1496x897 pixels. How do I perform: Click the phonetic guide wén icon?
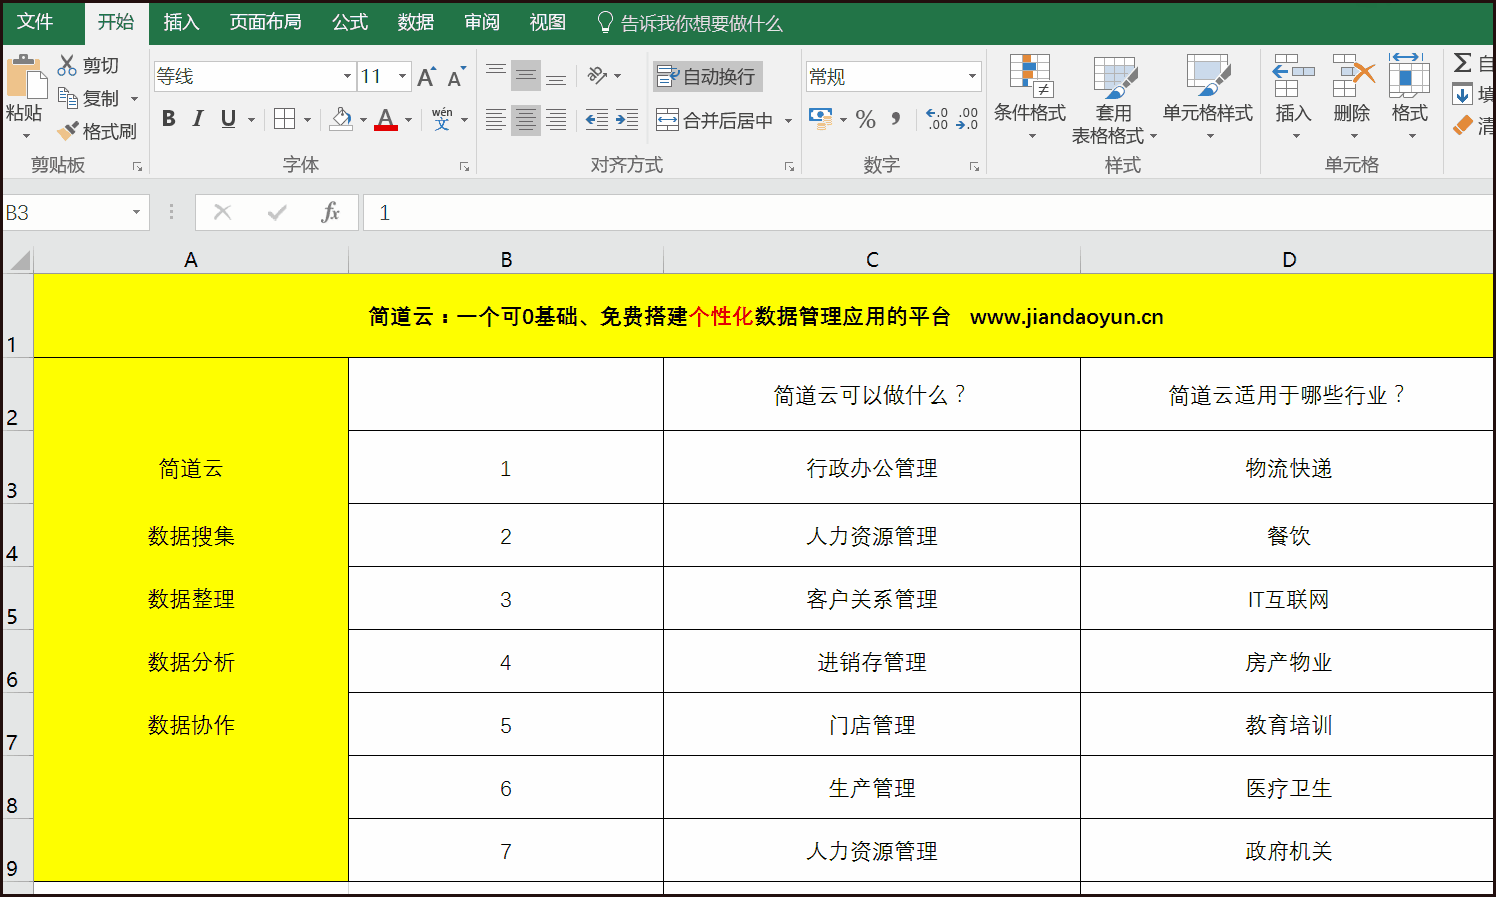tap(442, 119)
